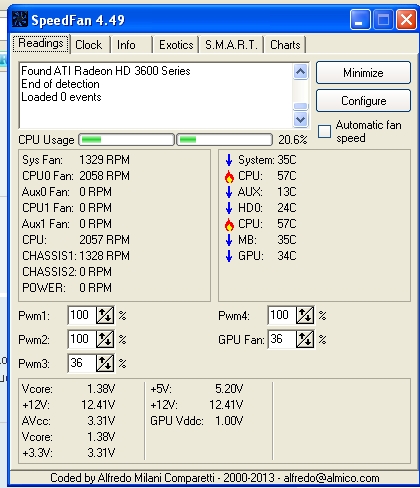Click the GPU Vddc 1.00V reading

(x=197, y=421)
